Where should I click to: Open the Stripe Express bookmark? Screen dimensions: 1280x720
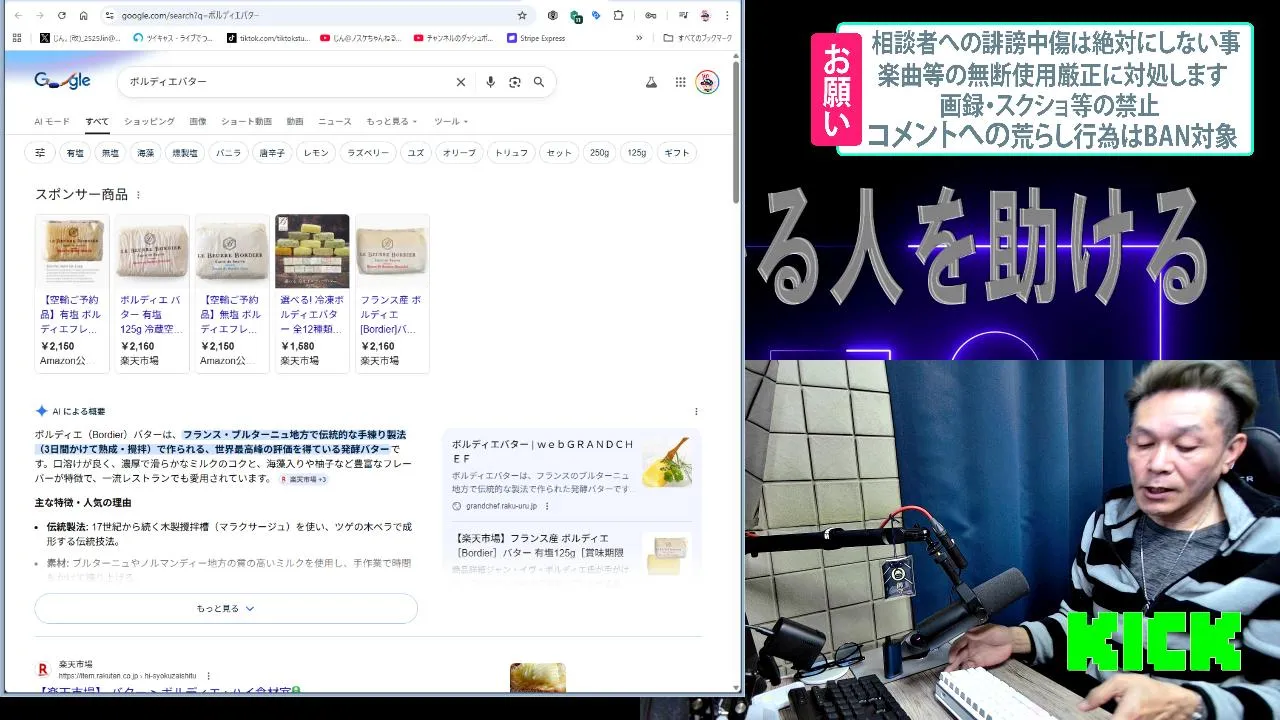536,38
